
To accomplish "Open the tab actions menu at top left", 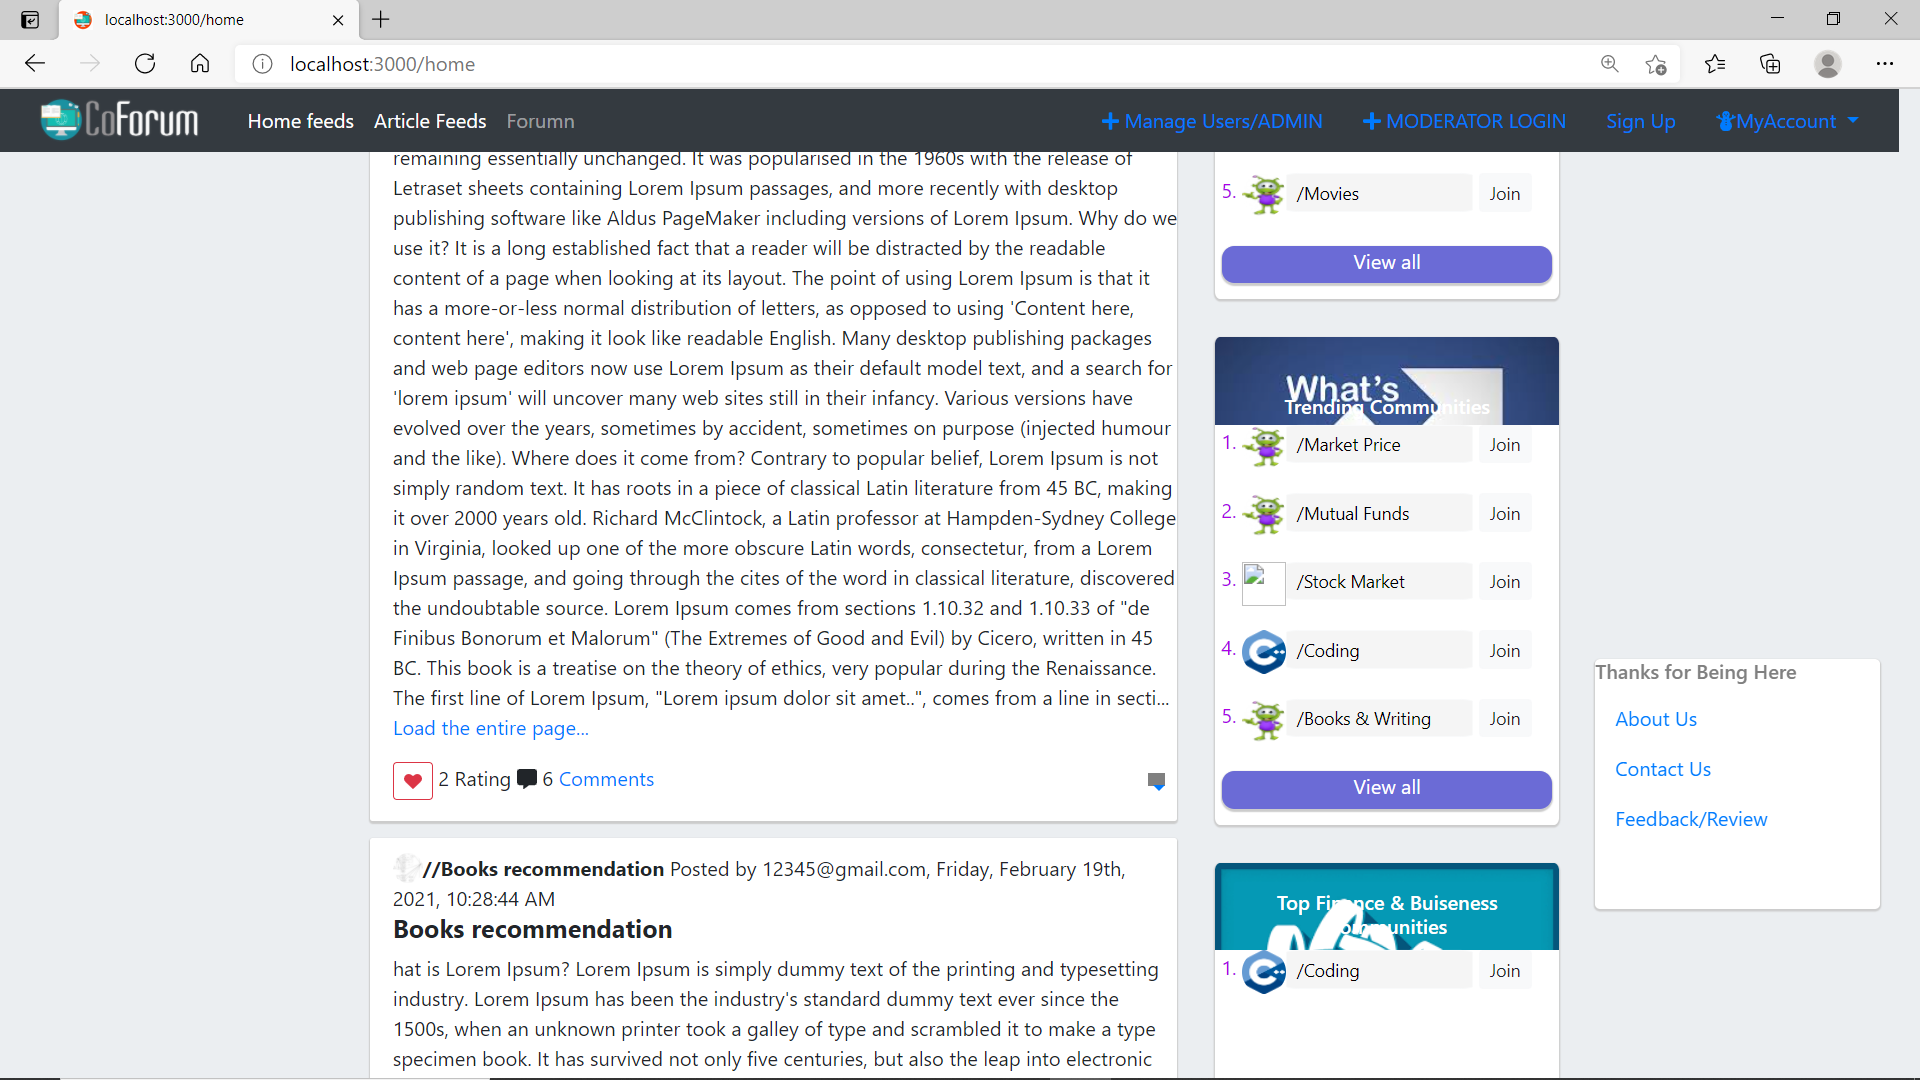I will click(29, 19).
